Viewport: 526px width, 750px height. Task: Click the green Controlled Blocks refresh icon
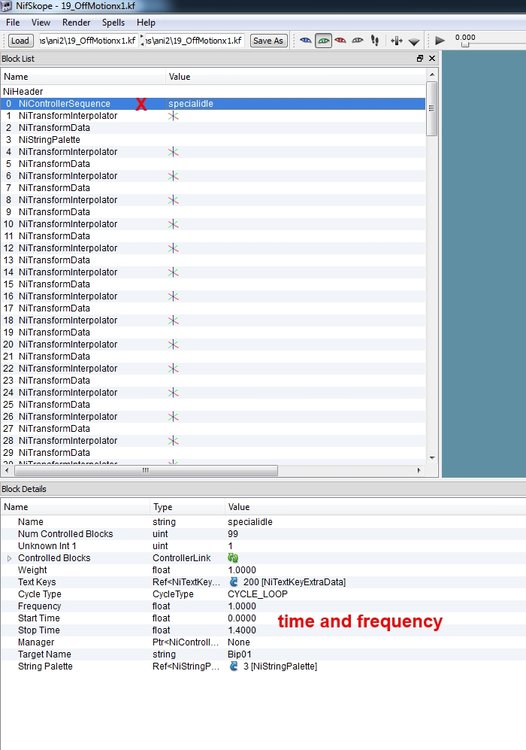click(x=233, y=558)
